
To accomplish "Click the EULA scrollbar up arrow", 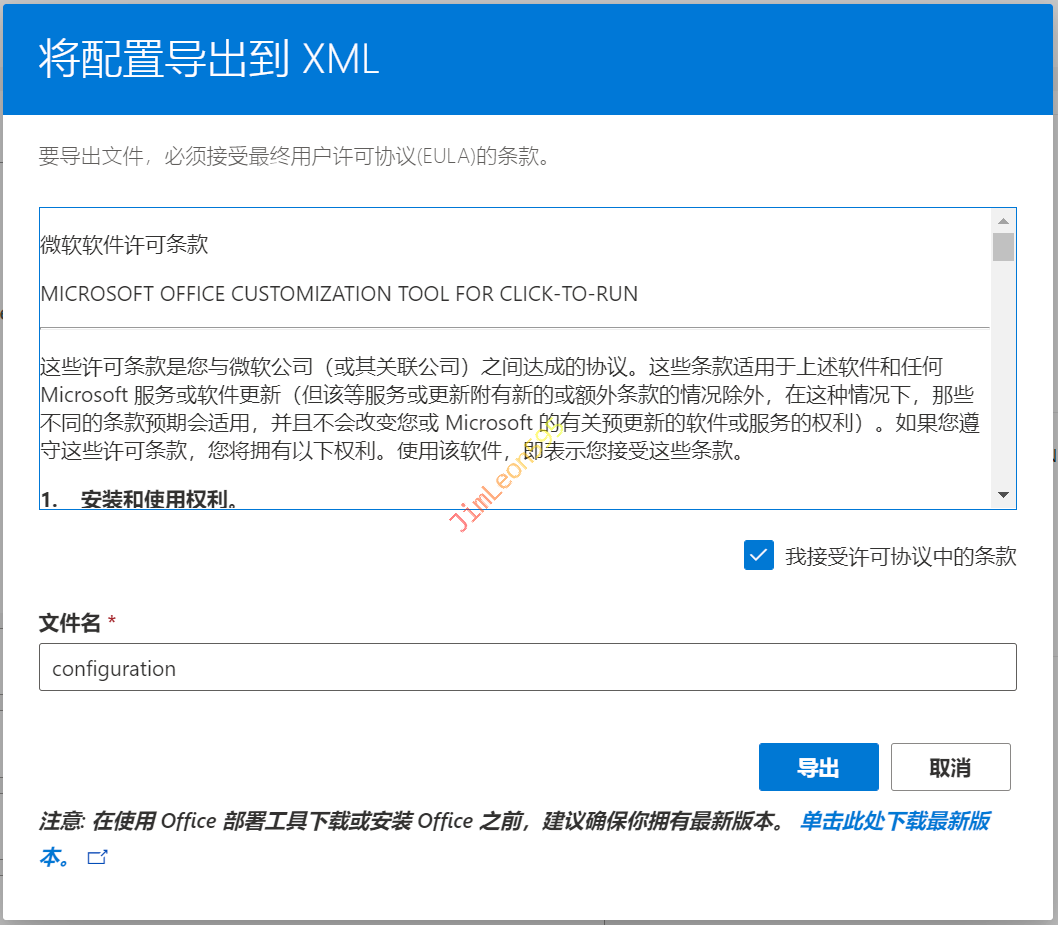I will [1003, 220].
